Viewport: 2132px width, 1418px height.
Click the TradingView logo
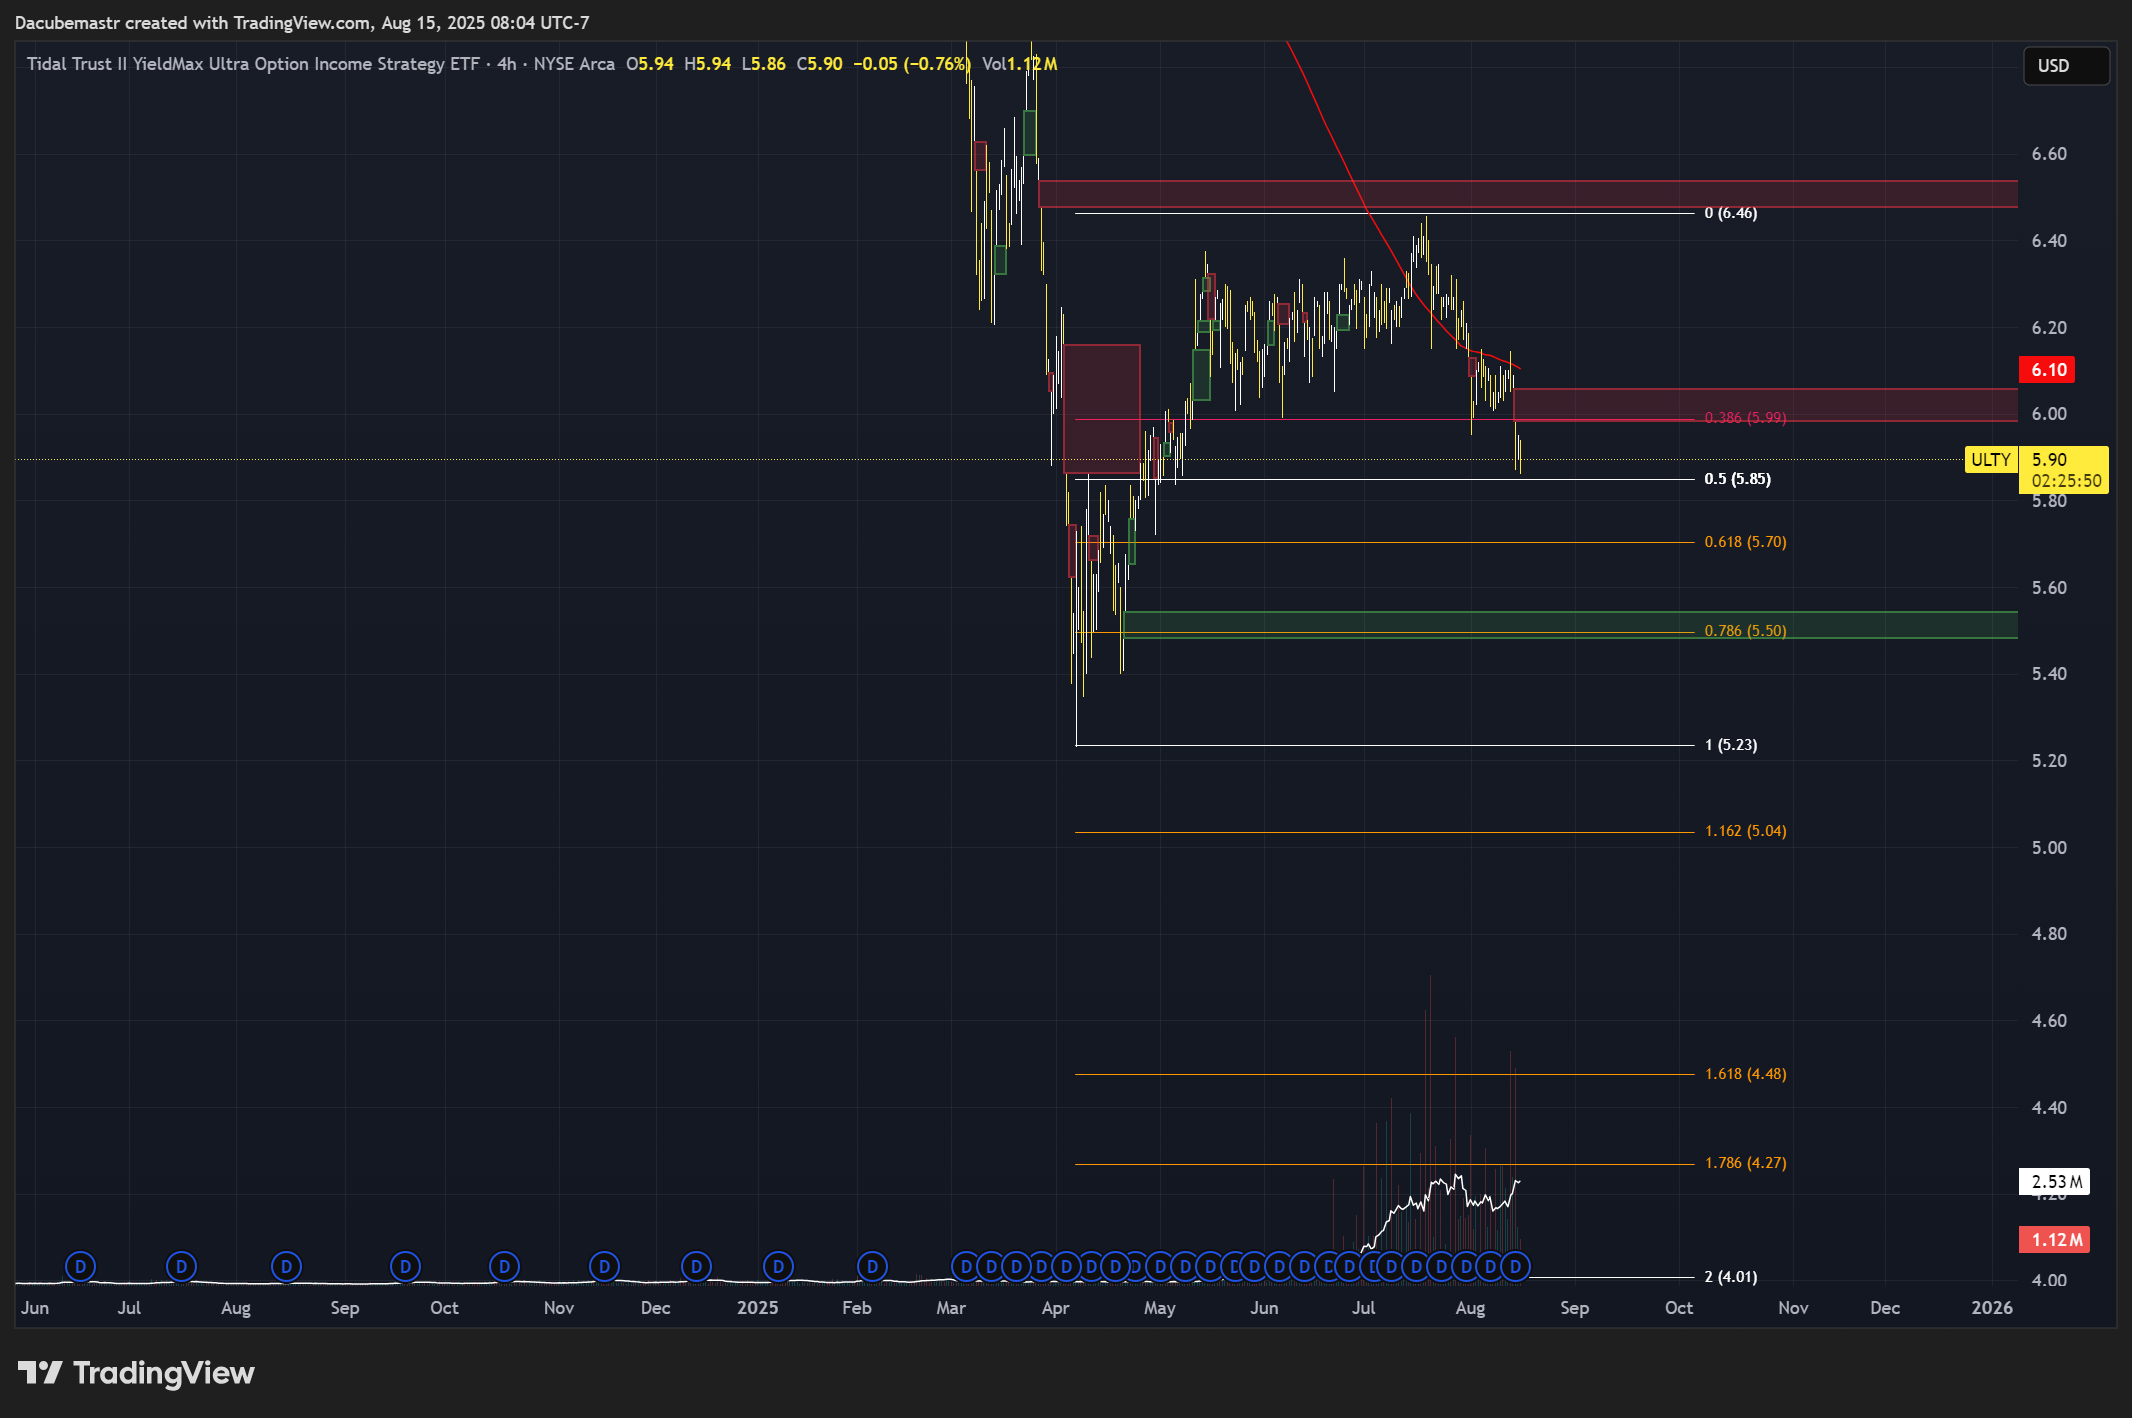pyautogui.click(x=136, y=1373)
